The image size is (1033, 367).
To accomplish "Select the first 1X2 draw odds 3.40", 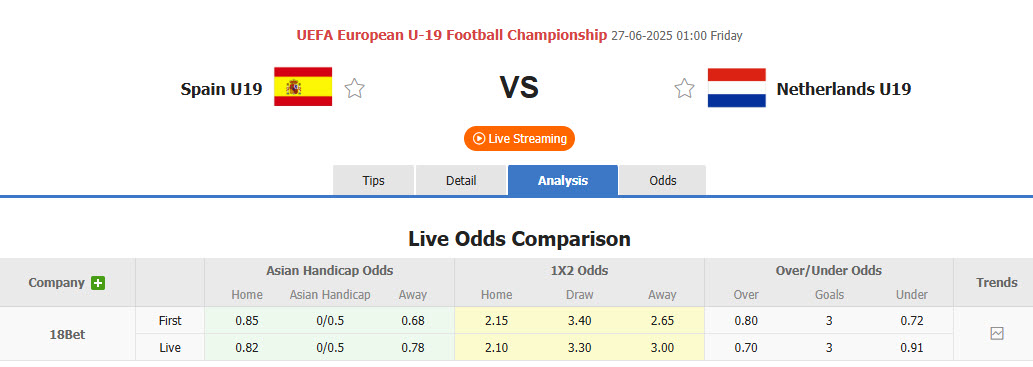I will click(580, 321).
